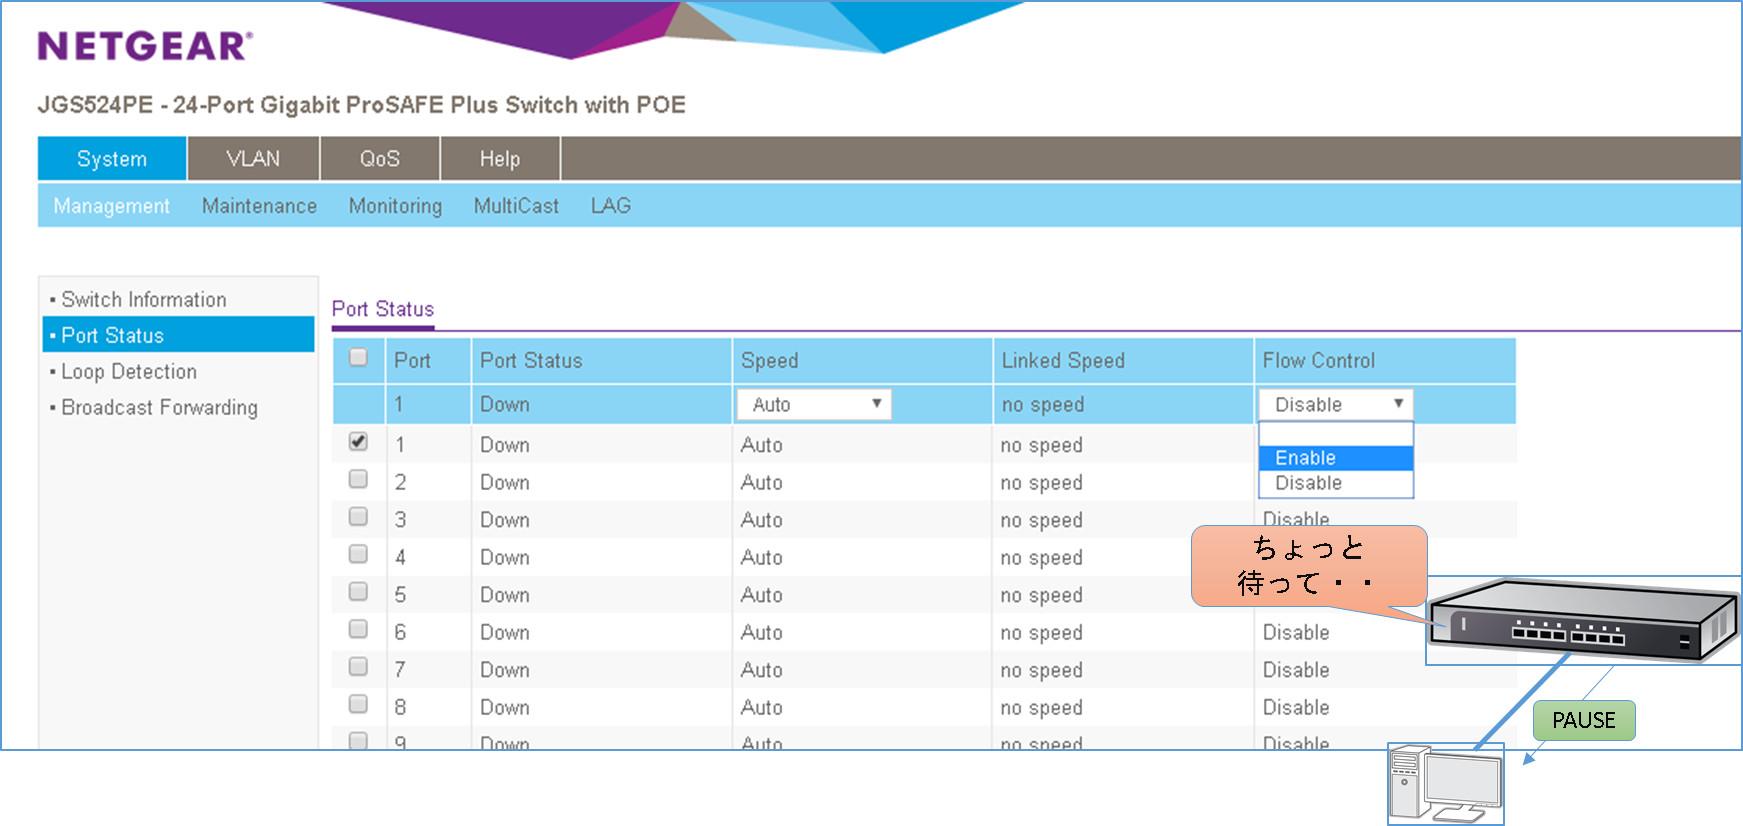
Task: Open Loop Detection page
Action: tap(129, 372)
